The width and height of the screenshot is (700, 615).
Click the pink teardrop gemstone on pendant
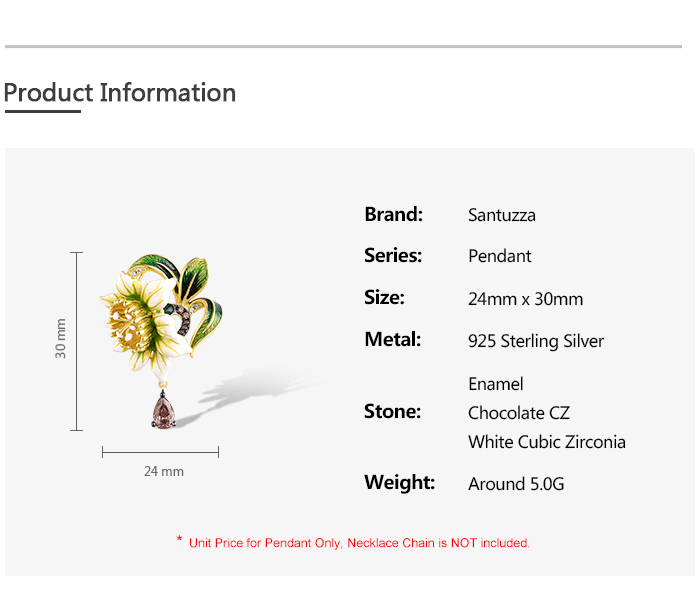(x=164, y=411)
